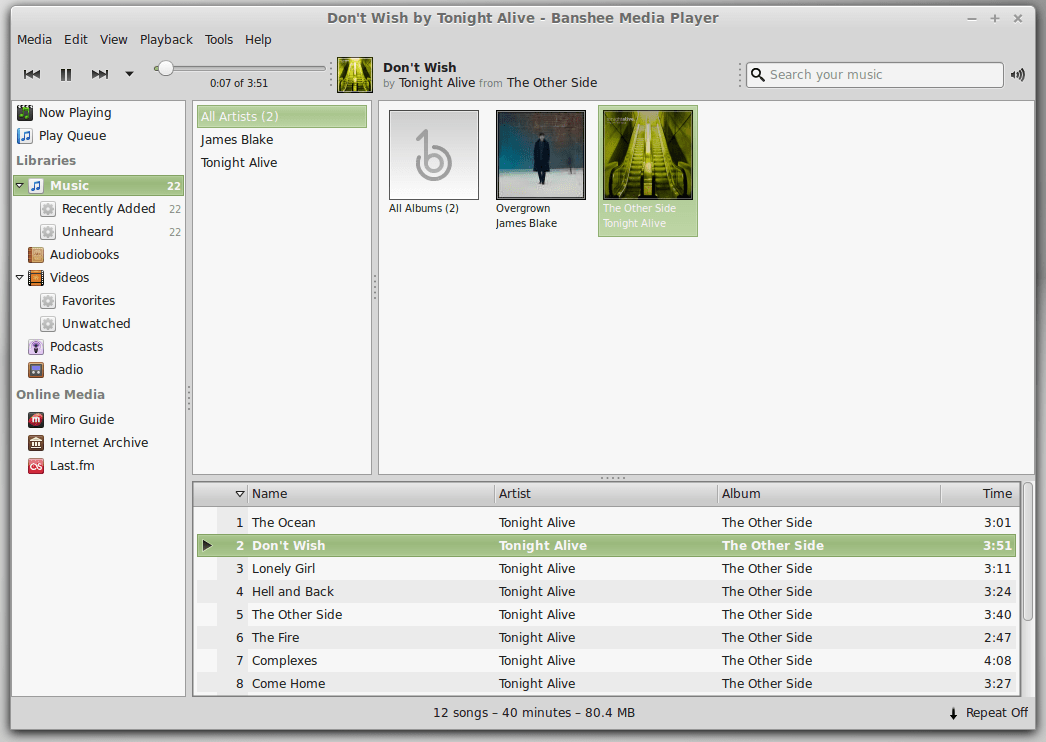This screenshot has width=1046, height=742.
Task: Skip to the next track
Action: point(99,73)
